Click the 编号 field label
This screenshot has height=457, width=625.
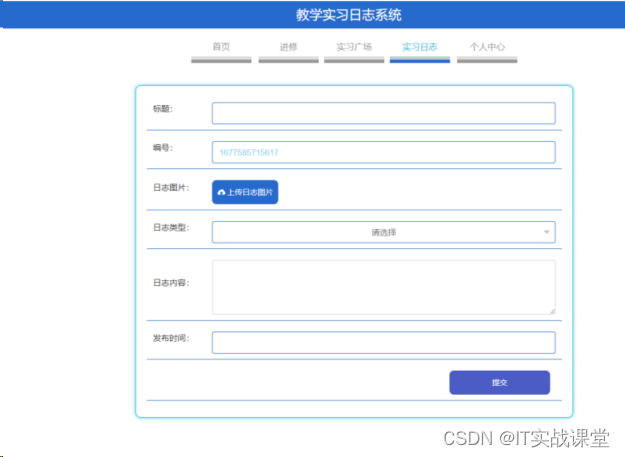pyautogui.click(x=163, y=148)
